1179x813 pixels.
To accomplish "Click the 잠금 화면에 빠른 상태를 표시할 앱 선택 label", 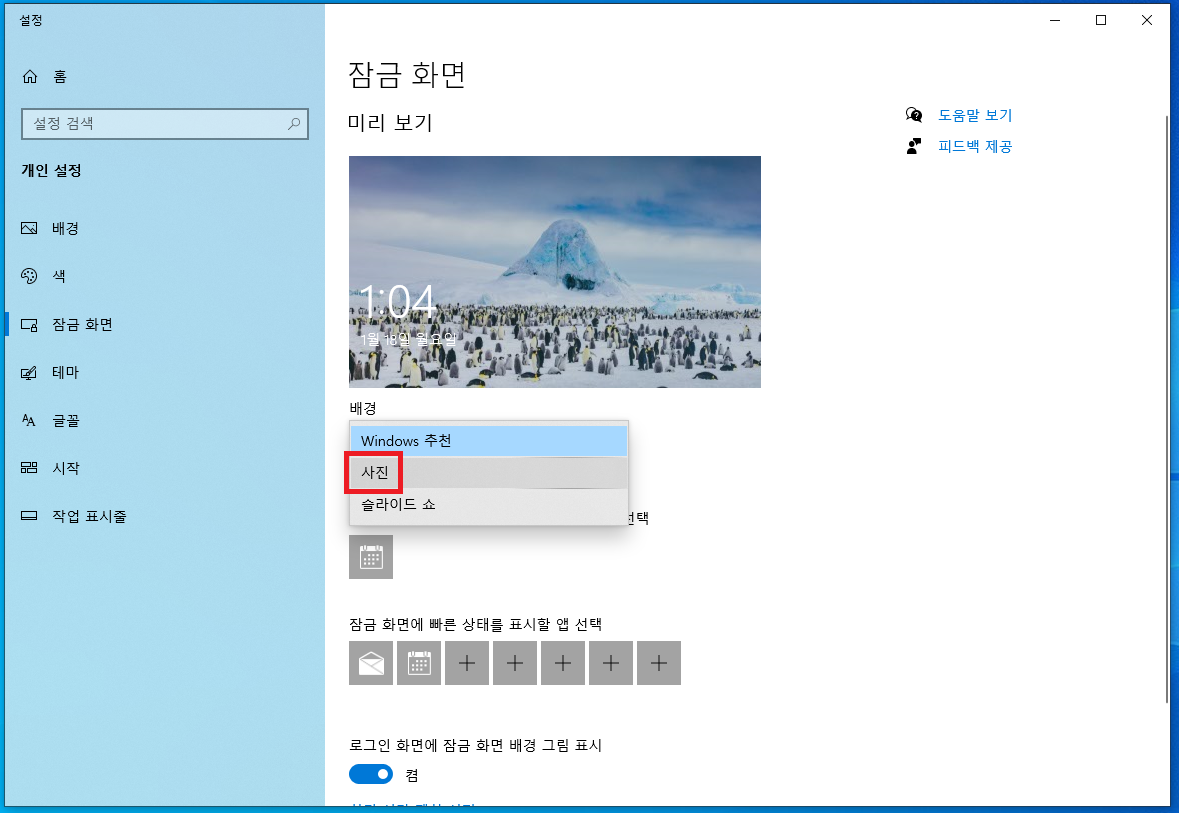I will tap(475, 624).
